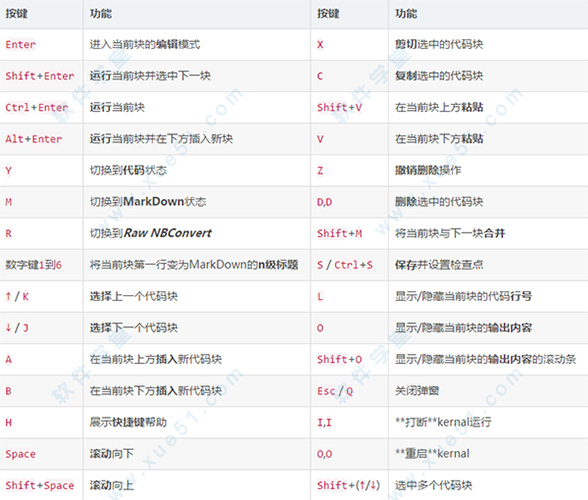Viewport: 588px width, 500px height.
Task: Click the S / Ctrl+S key label
Action: (345, 265)
